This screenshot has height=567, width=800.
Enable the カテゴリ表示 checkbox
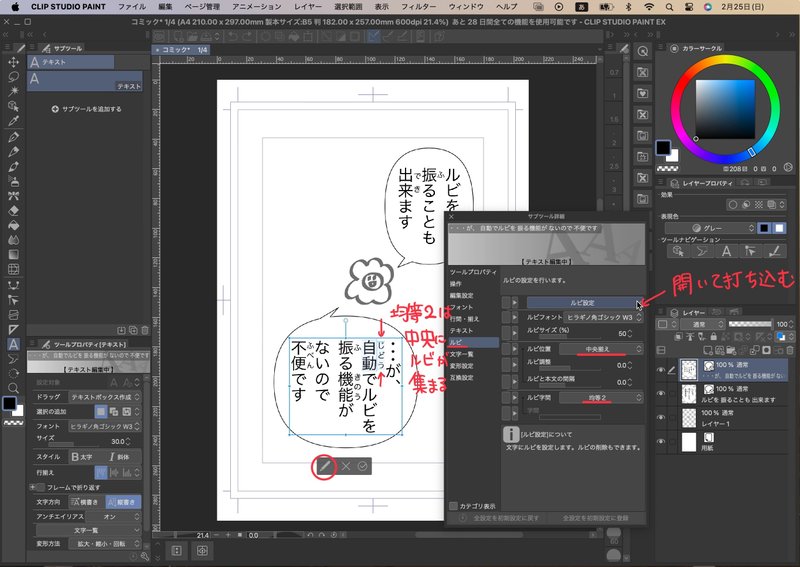453,506
